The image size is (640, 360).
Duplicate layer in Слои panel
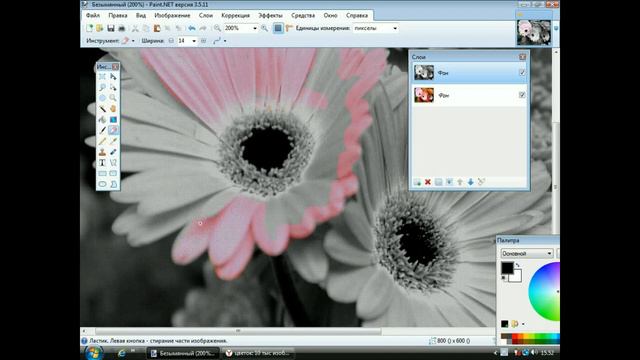[x=438, y=182]
